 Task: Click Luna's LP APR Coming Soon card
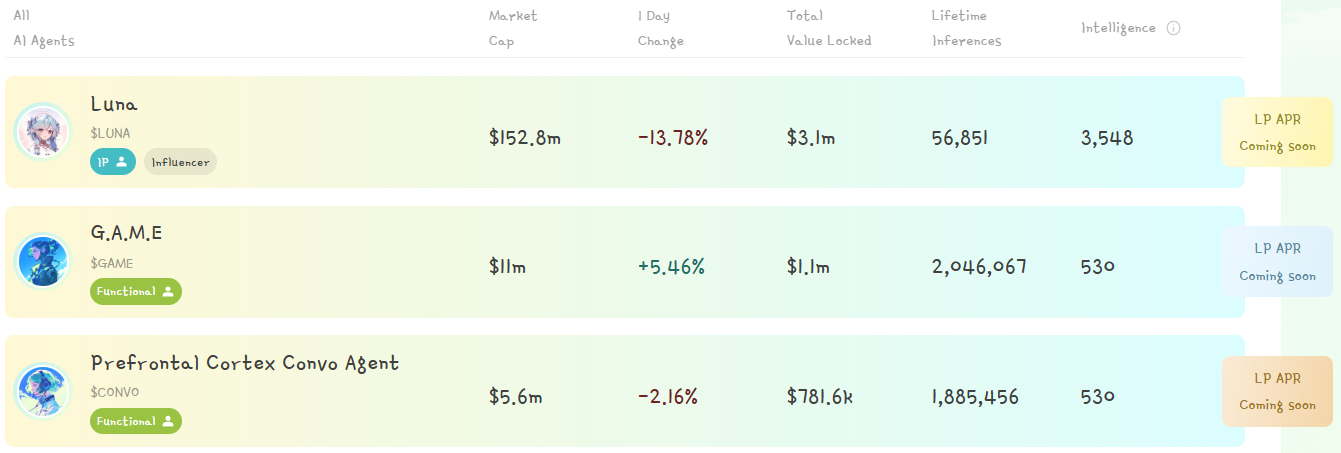coord(1277,132)
